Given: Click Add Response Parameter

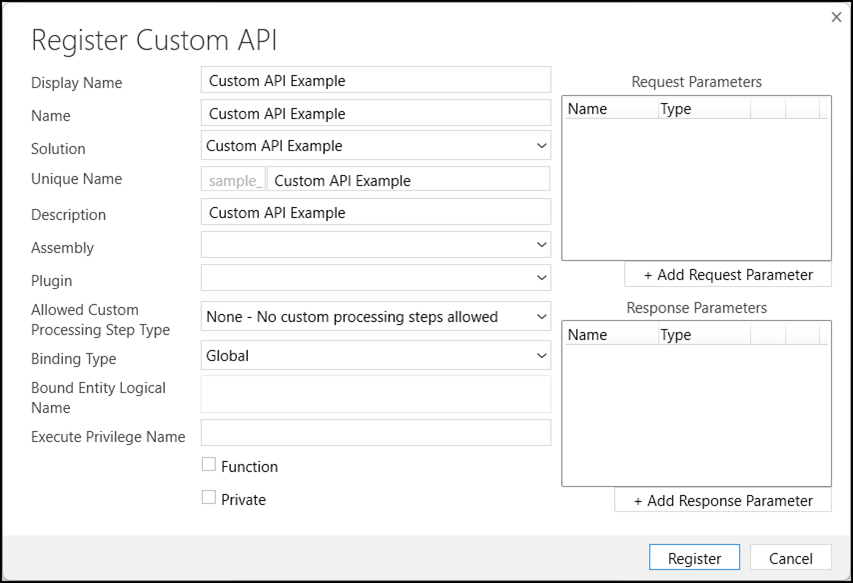Looking at the screenshot, I should [x=722, y=500].
